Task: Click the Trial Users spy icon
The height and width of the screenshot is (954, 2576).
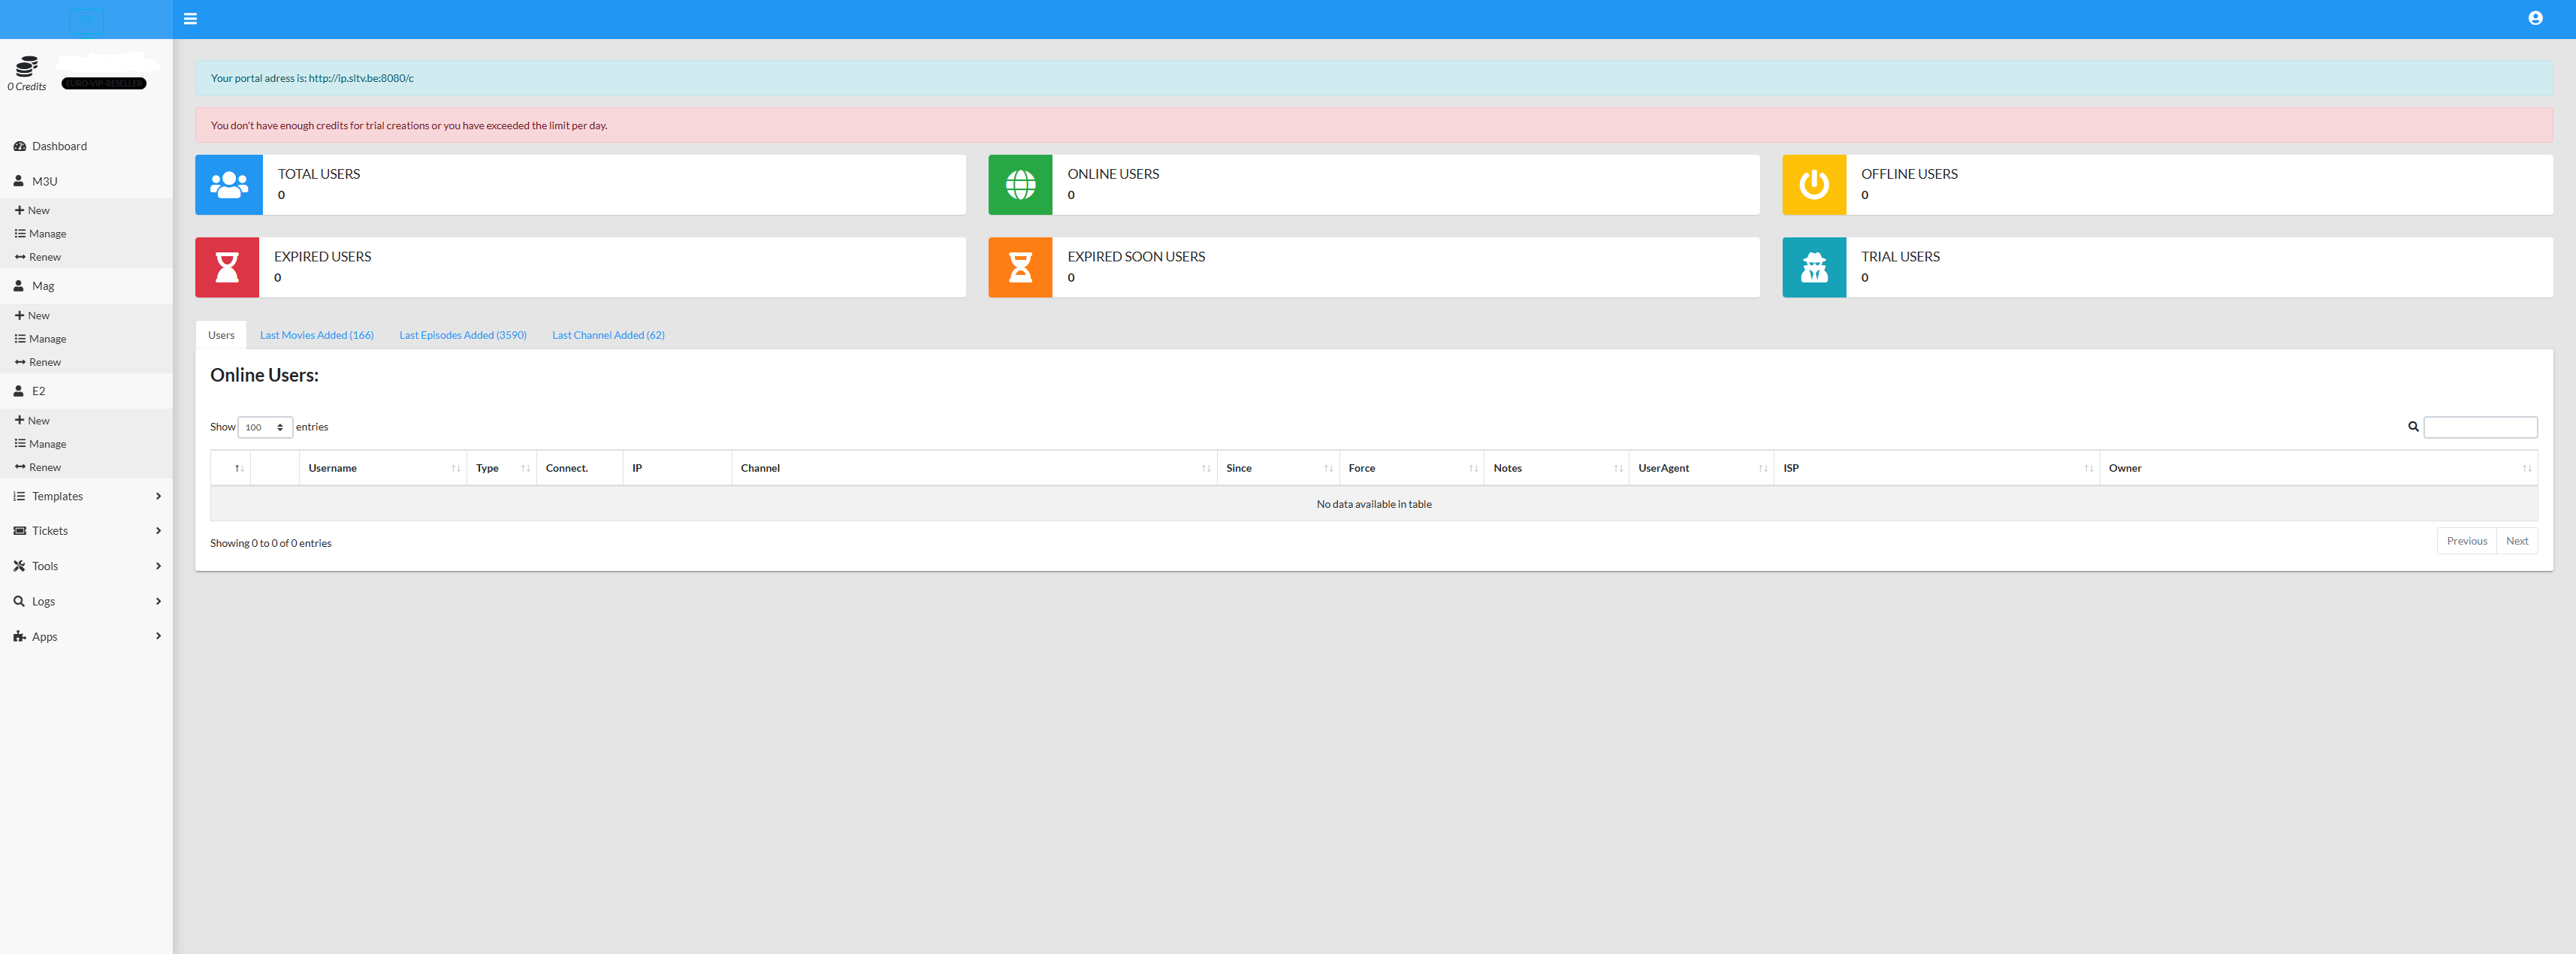Action: pos(1813,267)
